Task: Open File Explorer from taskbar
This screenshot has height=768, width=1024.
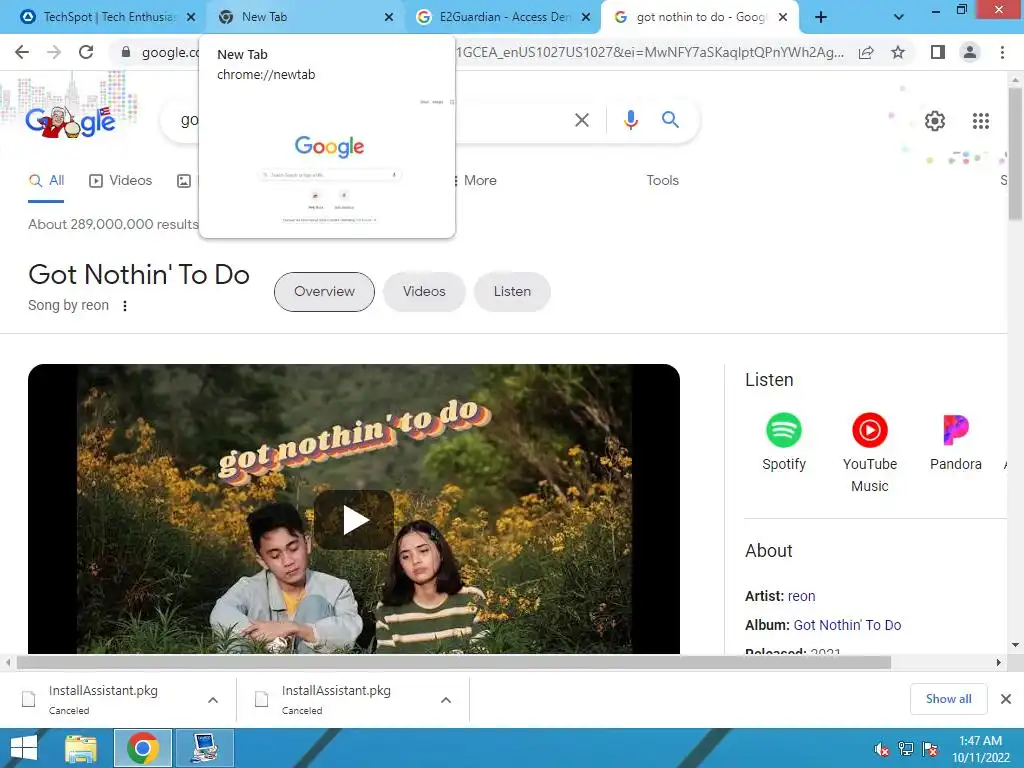Action: coord(81,748)
